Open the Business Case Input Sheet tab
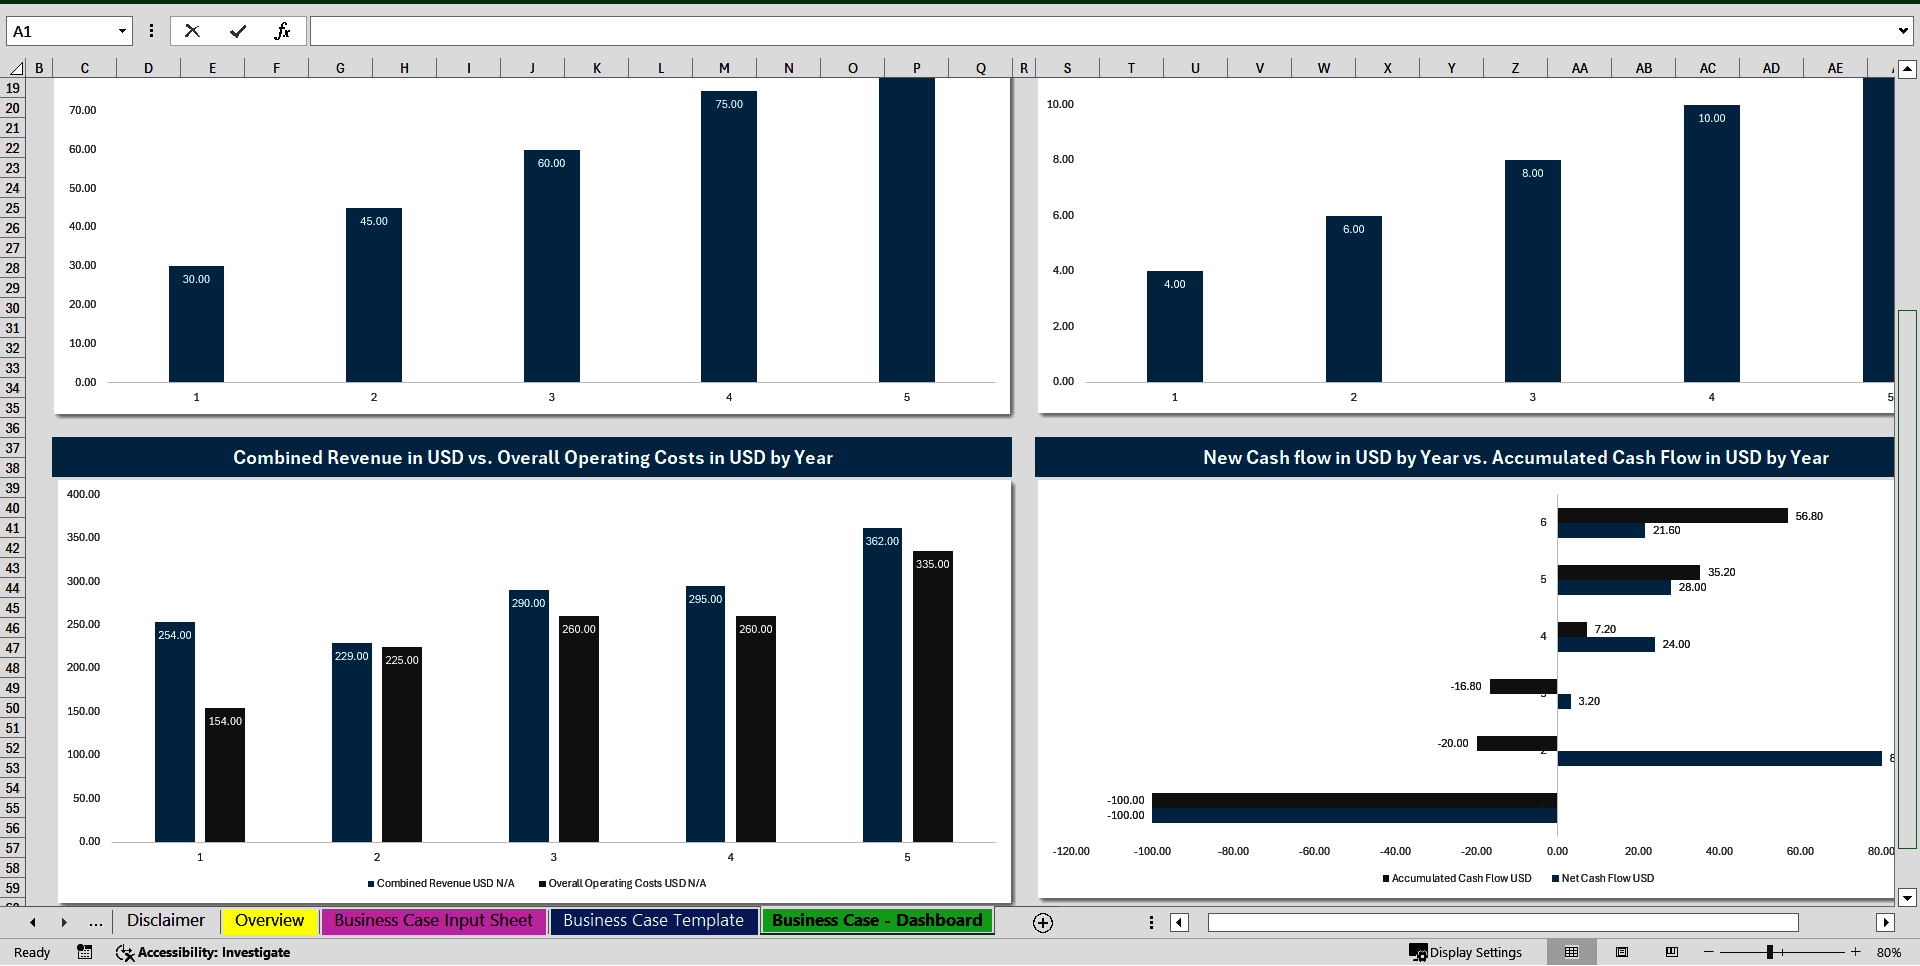This screenshot has width=1920, height=966. [433, 920]
